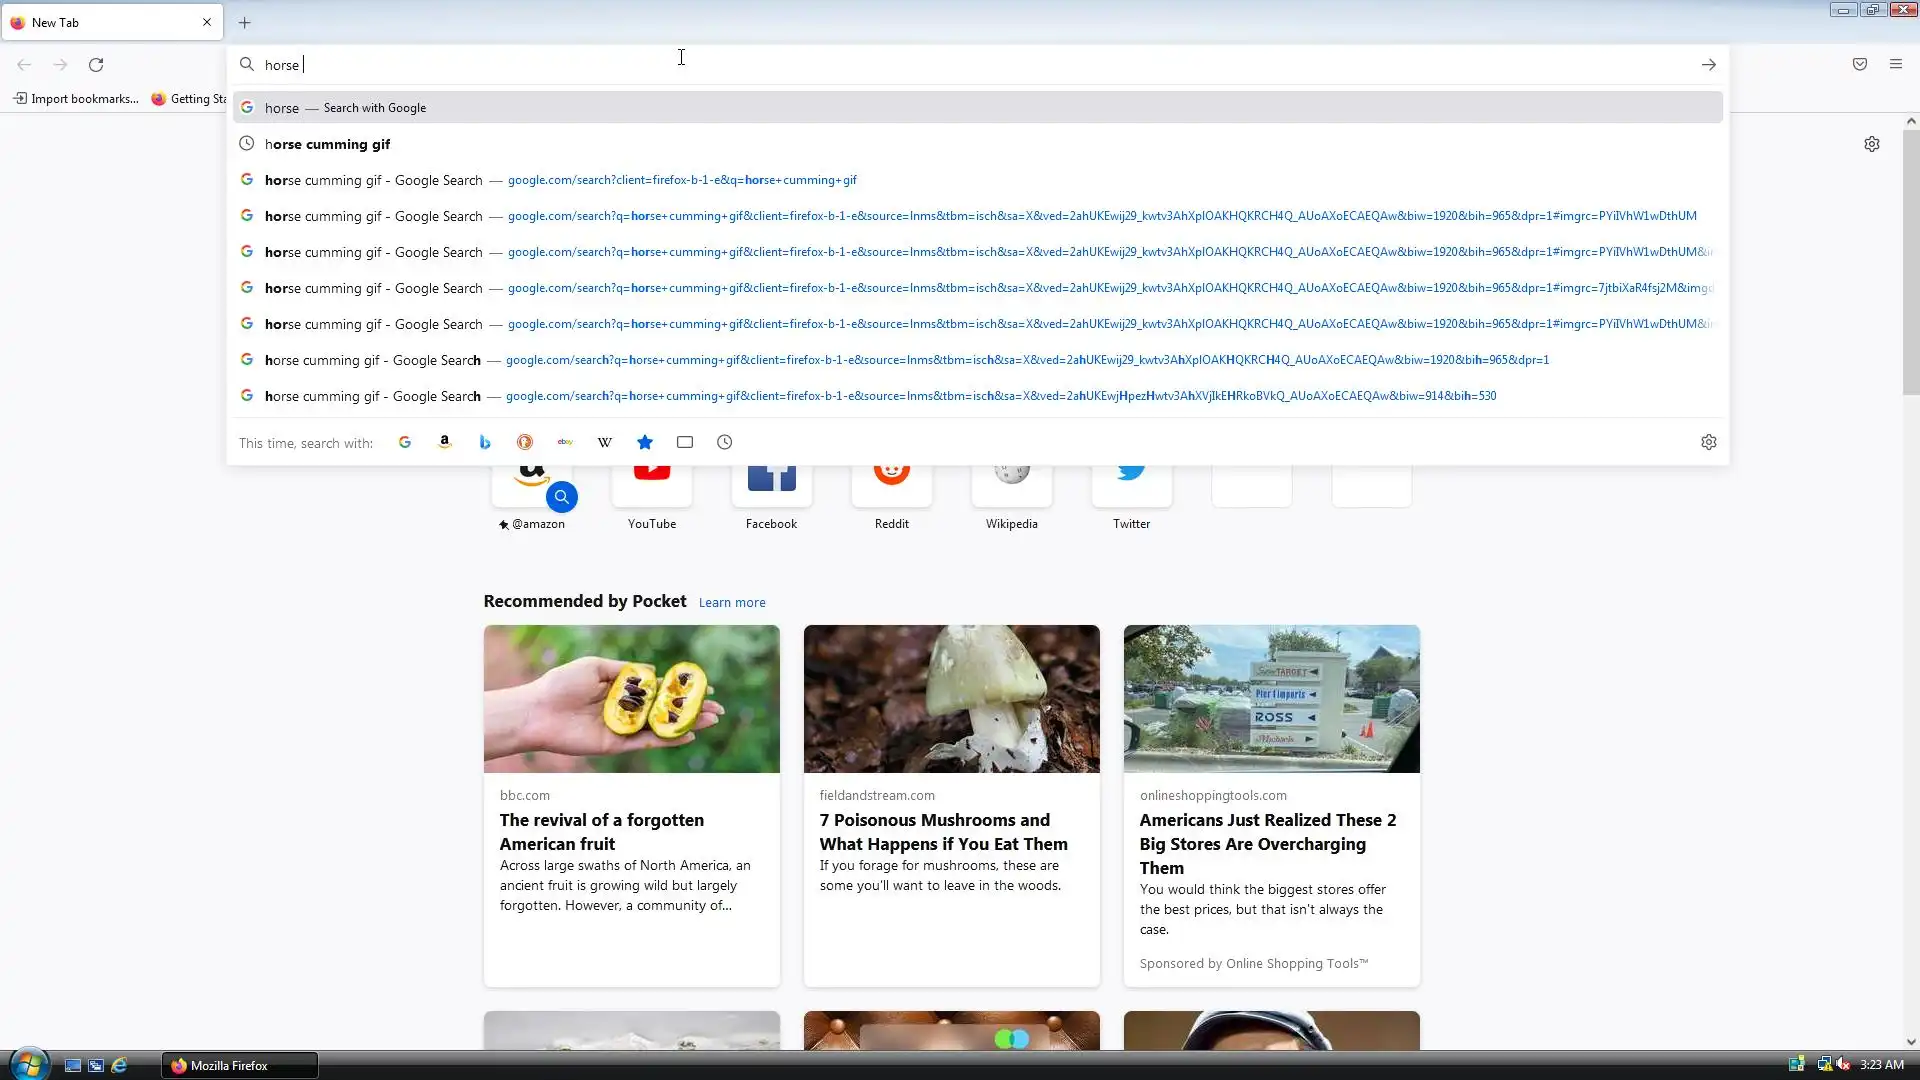Search this time with eBay icon
1920x1080 pixels.
565,442
